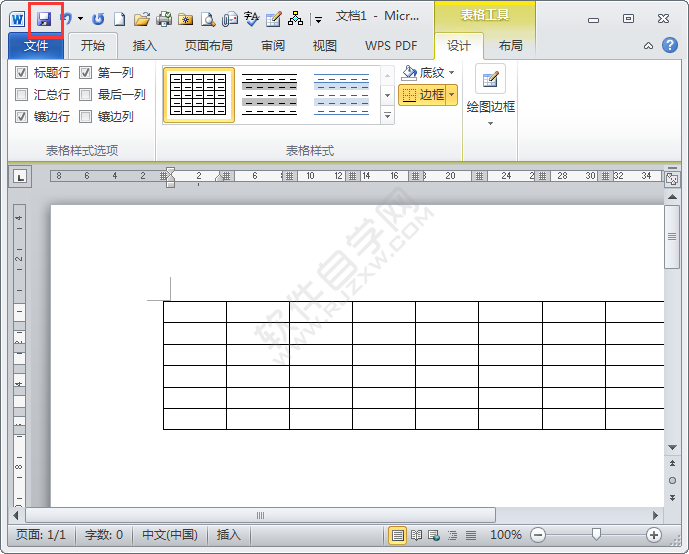Screen dimensions: 689x554
Task: Uncheck the Header Row (标题行) checkbox
Action: 22,73
